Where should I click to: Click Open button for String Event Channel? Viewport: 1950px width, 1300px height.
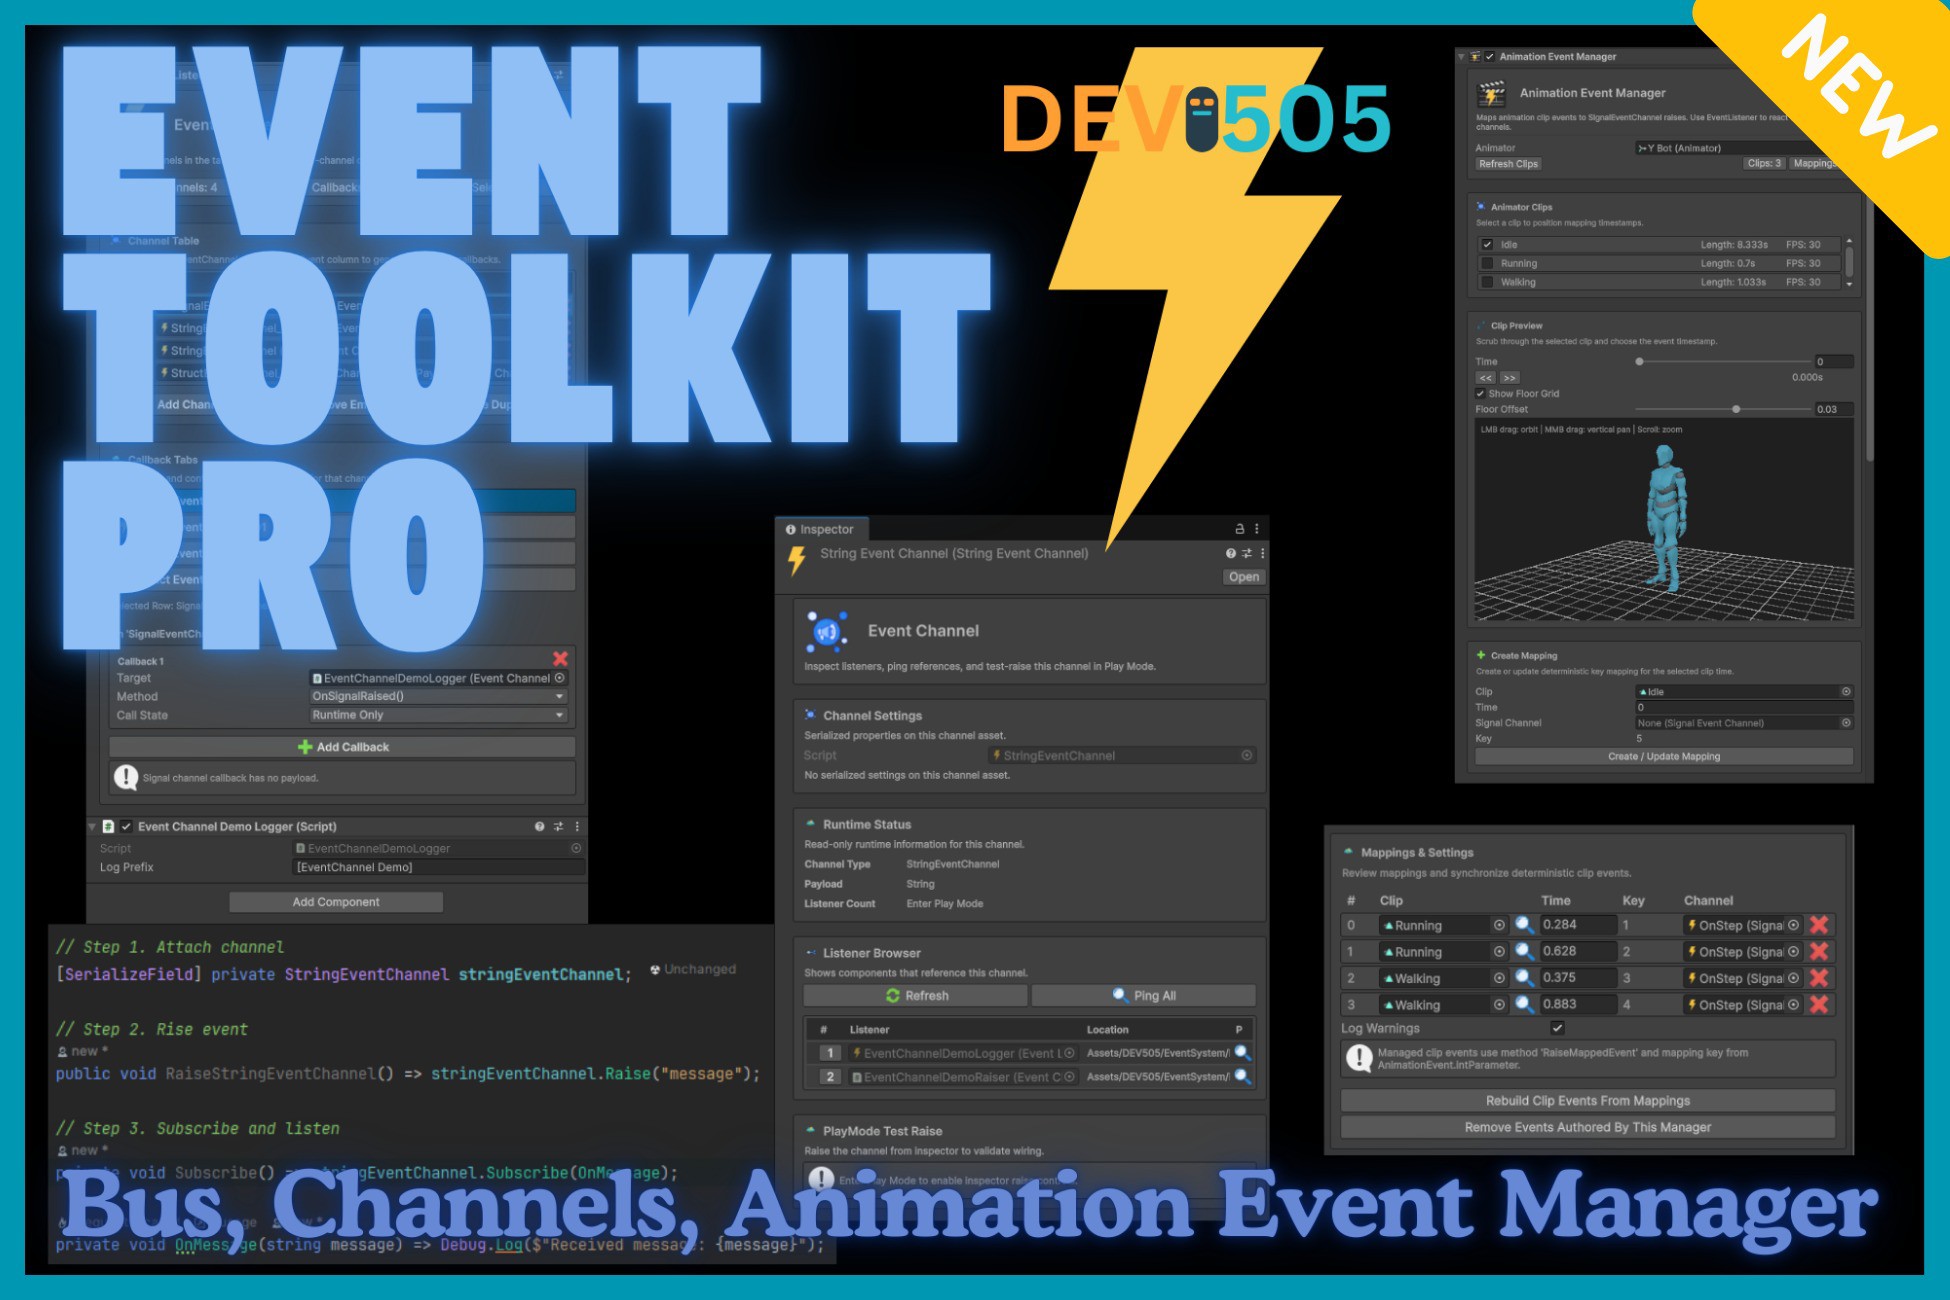point(1244,577)
